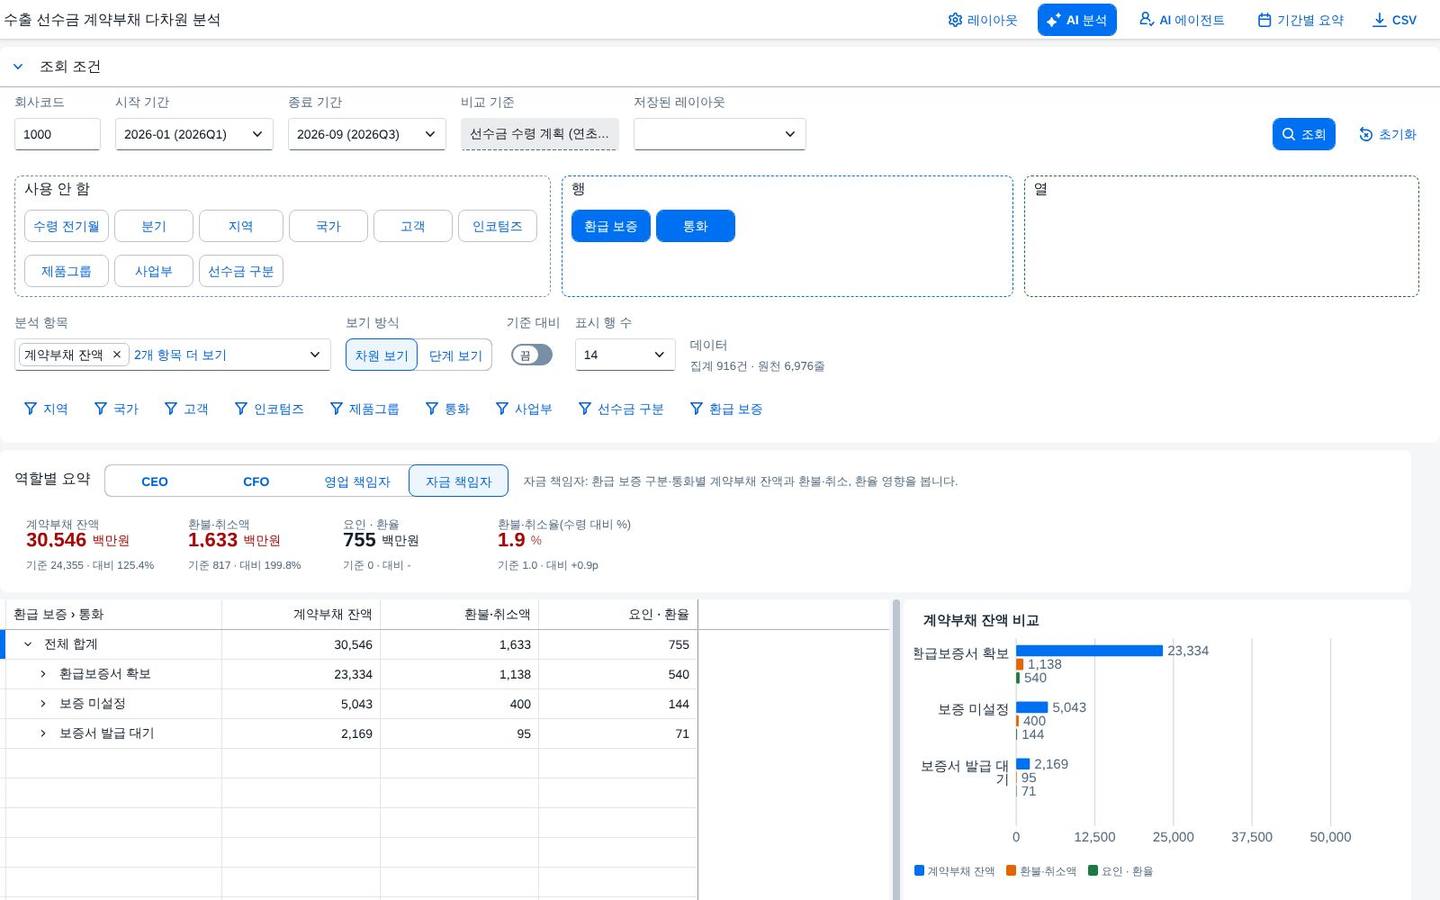Click the 조회 search button

[1304, 134]
